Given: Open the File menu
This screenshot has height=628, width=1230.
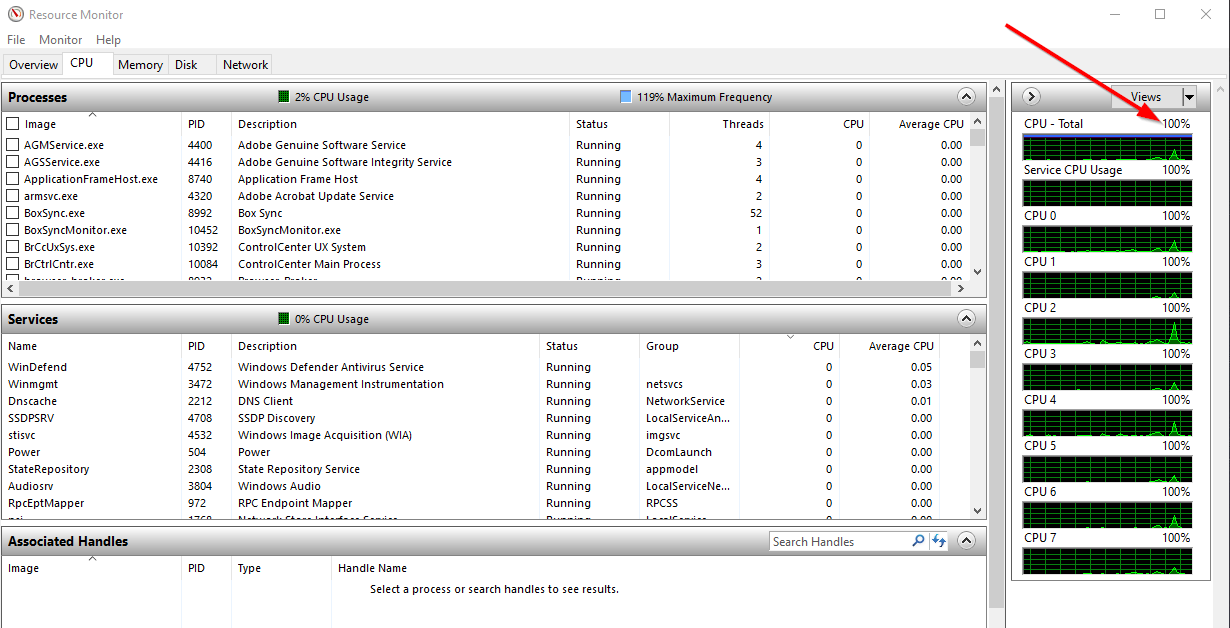Looking at the screenshot, I should tap(16, 40).
